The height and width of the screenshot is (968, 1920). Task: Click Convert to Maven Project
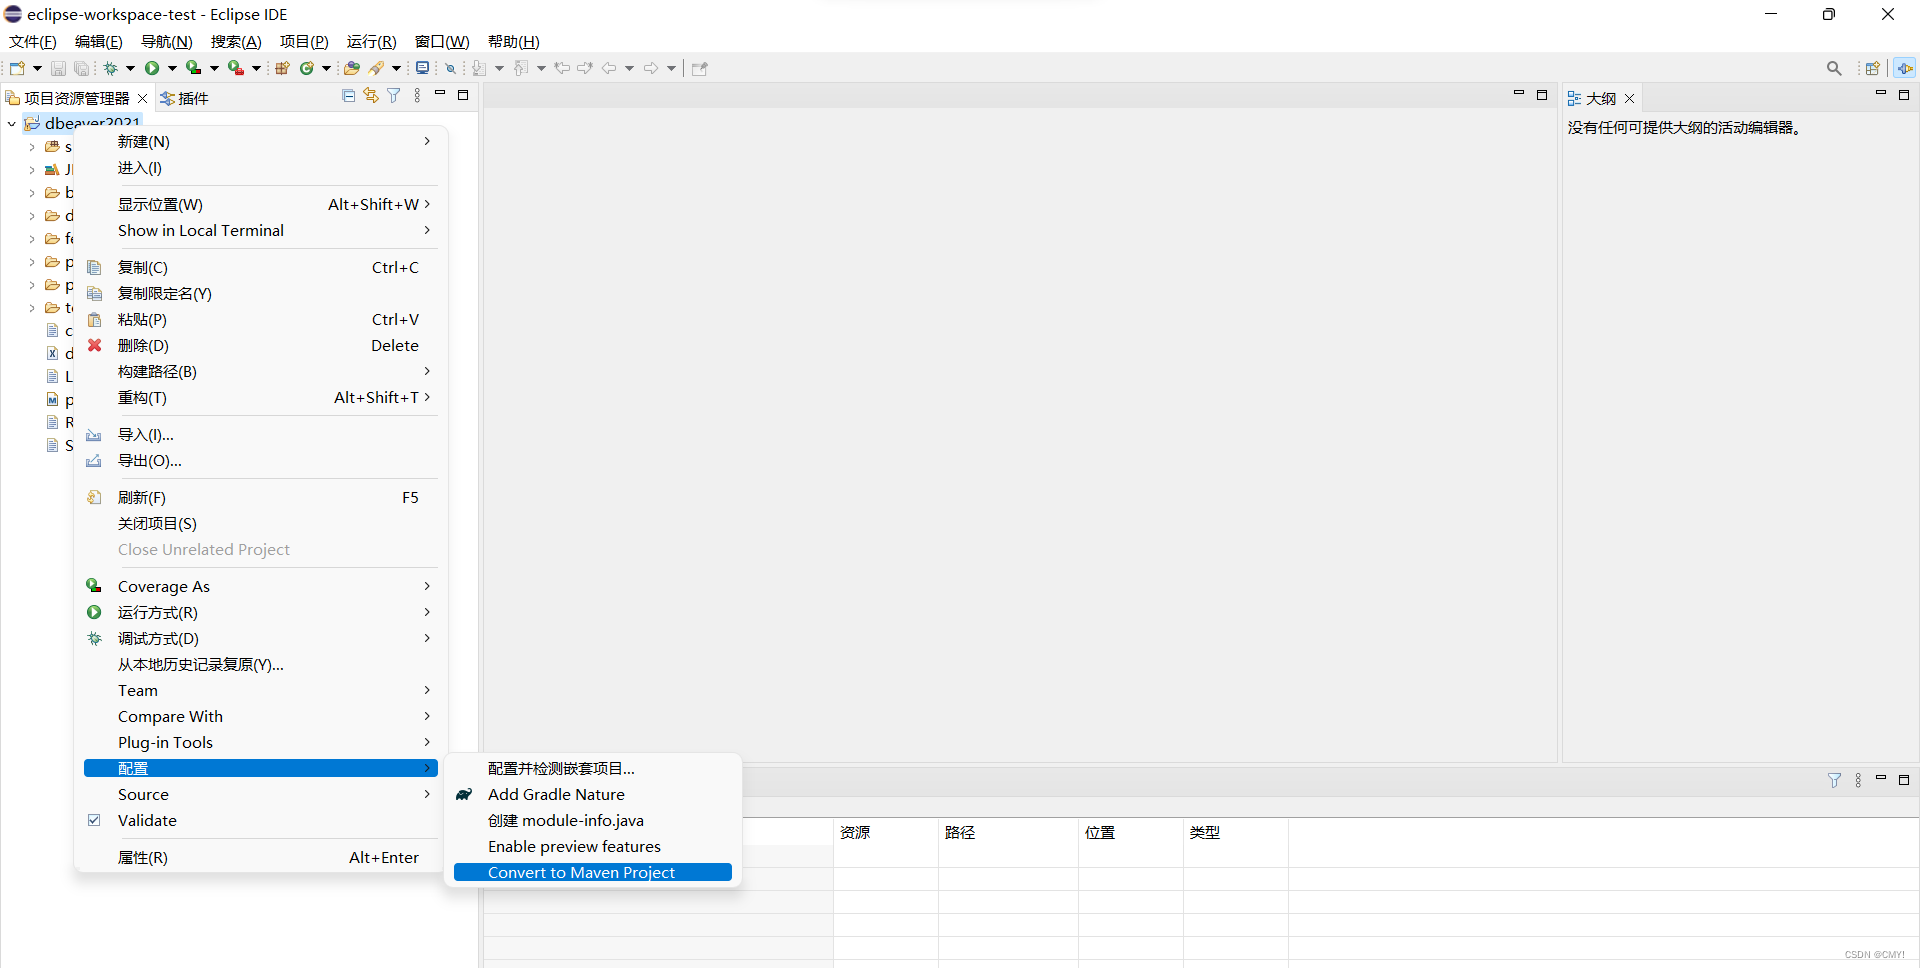[x=581, y=872]
